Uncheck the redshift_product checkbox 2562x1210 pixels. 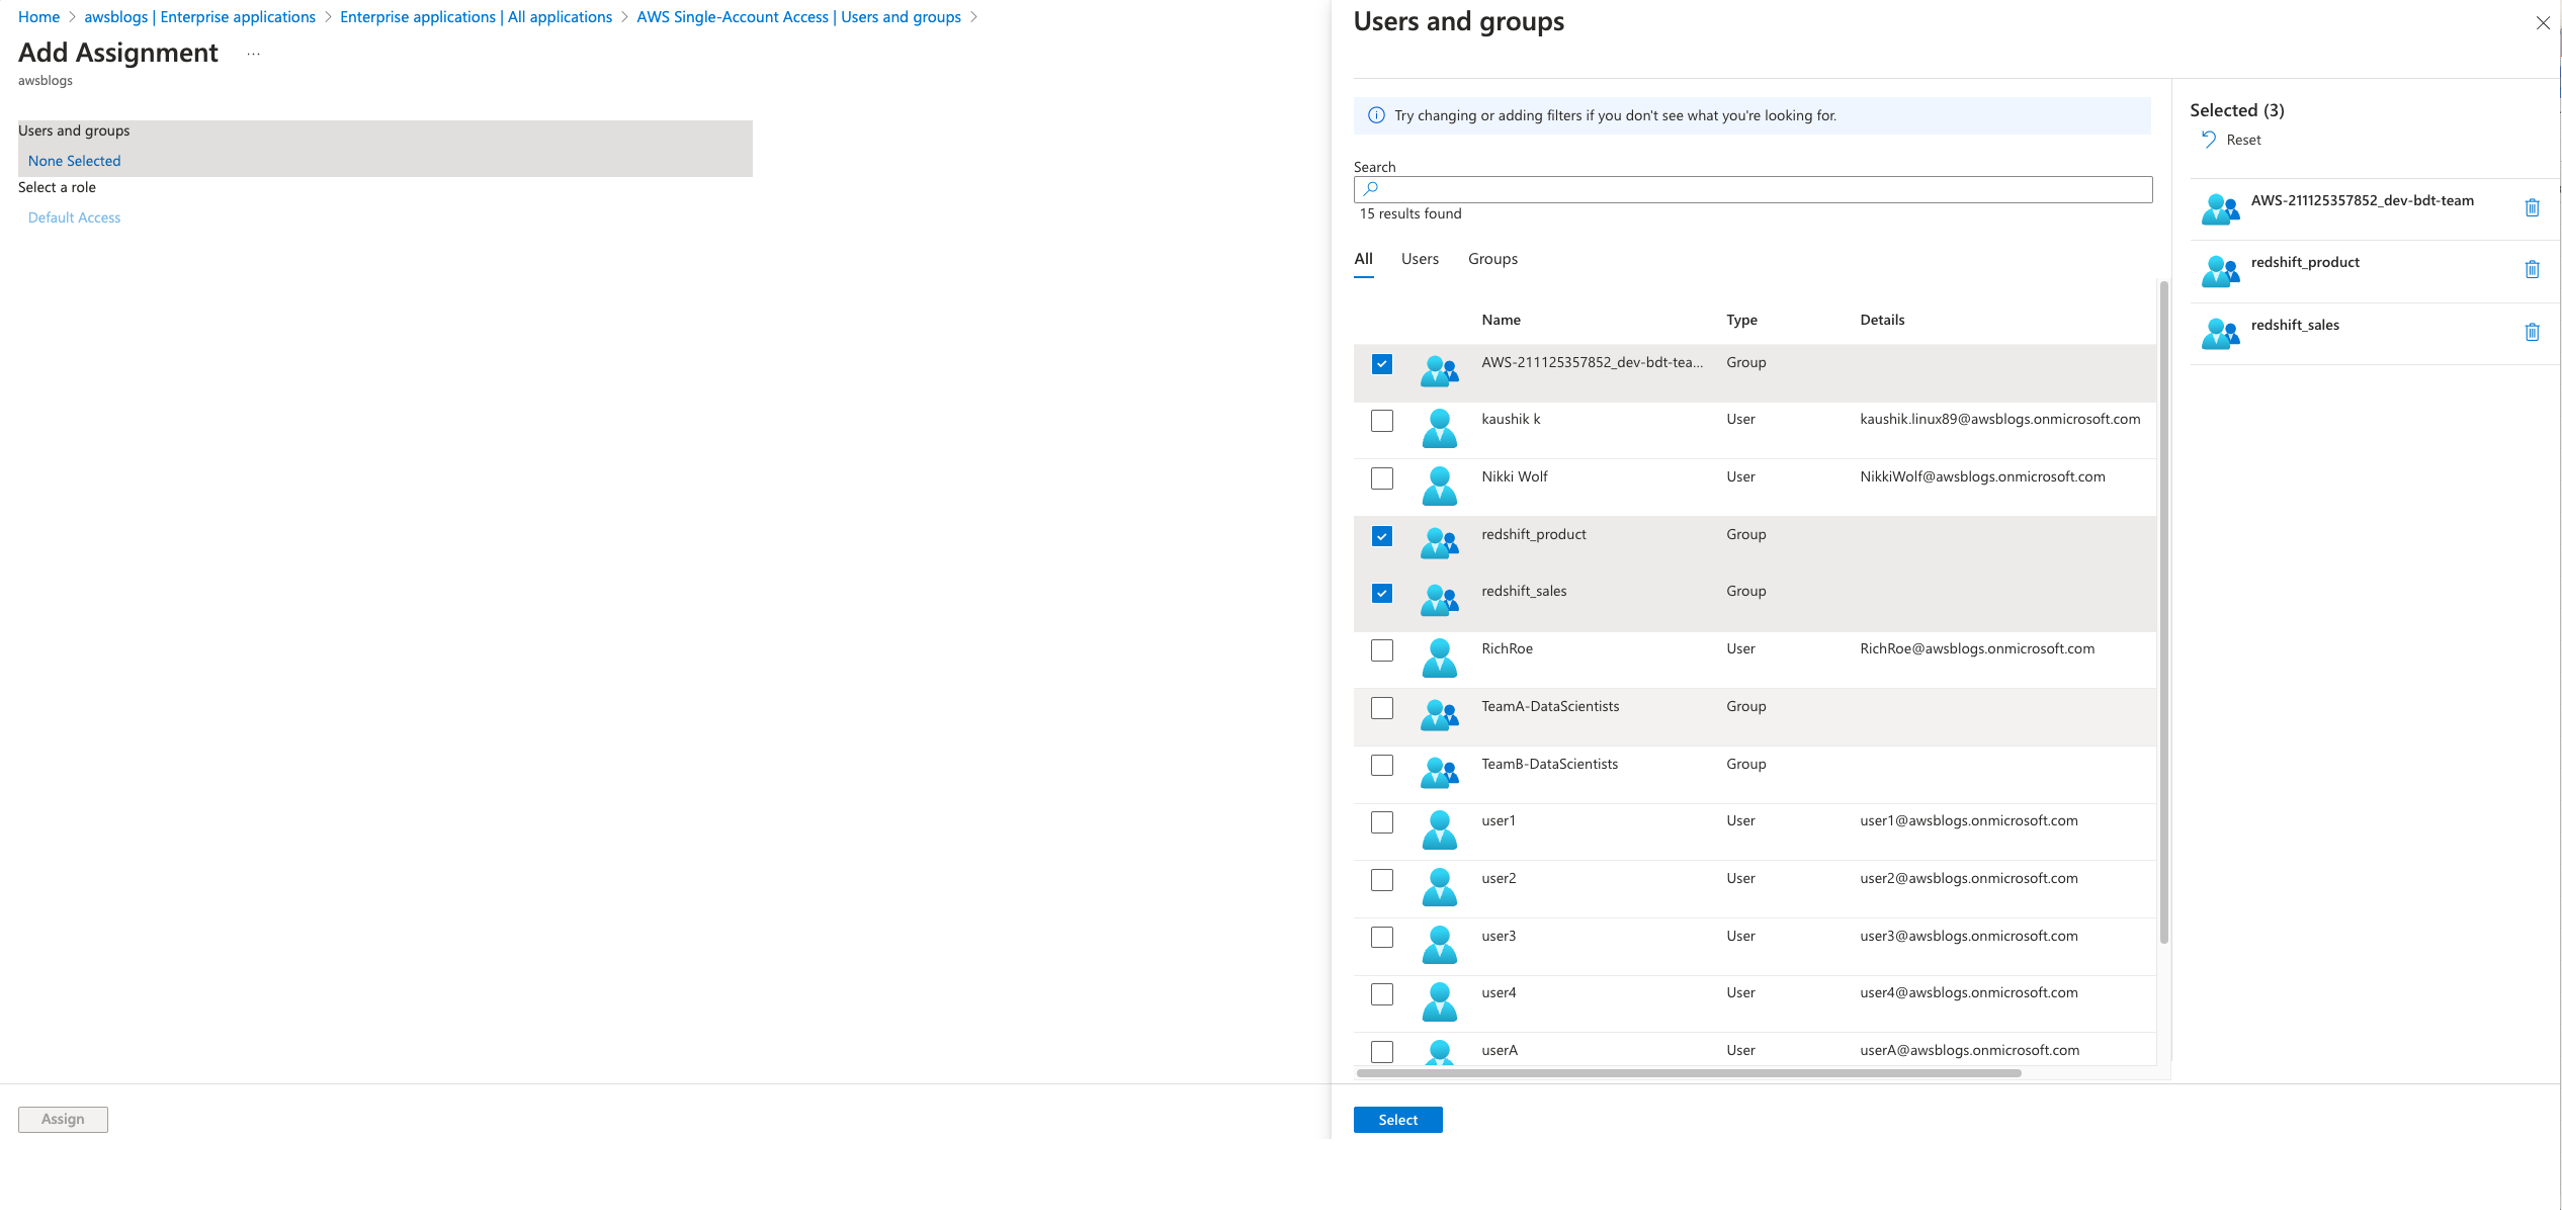(1381, 536)
